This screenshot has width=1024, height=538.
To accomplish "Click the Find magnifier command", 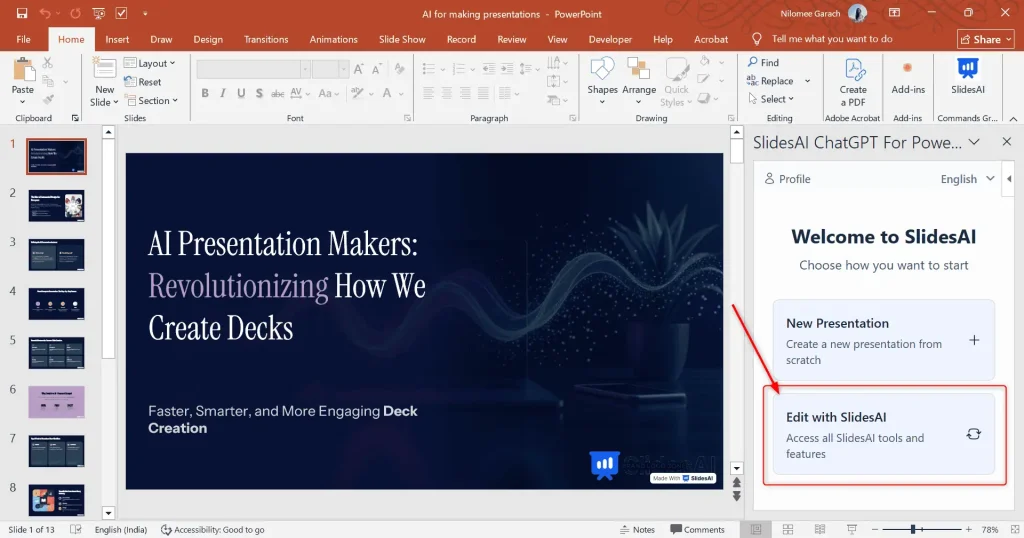I will (763, 62).
